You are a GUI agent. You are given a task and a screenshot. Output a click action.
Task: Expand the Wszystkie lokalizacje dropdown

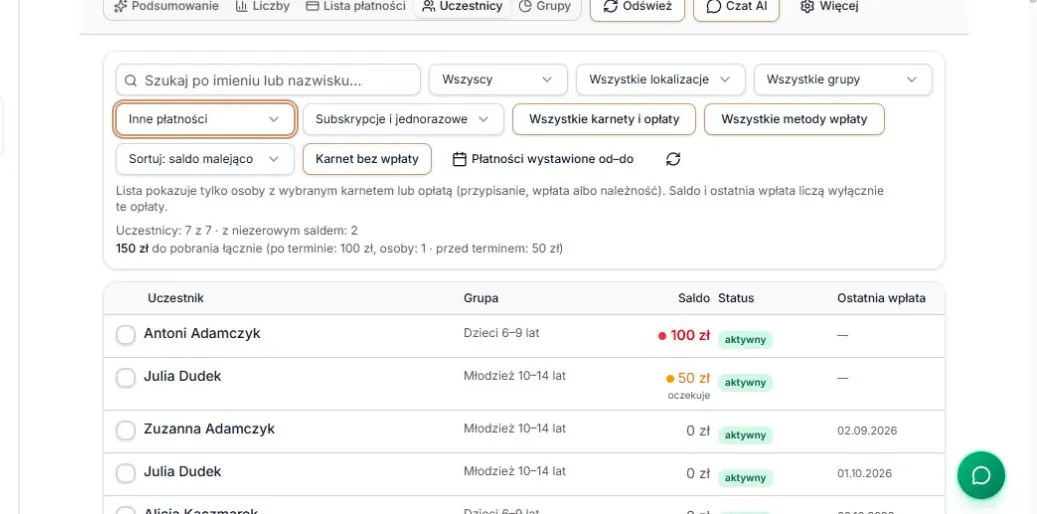[661, 79]
